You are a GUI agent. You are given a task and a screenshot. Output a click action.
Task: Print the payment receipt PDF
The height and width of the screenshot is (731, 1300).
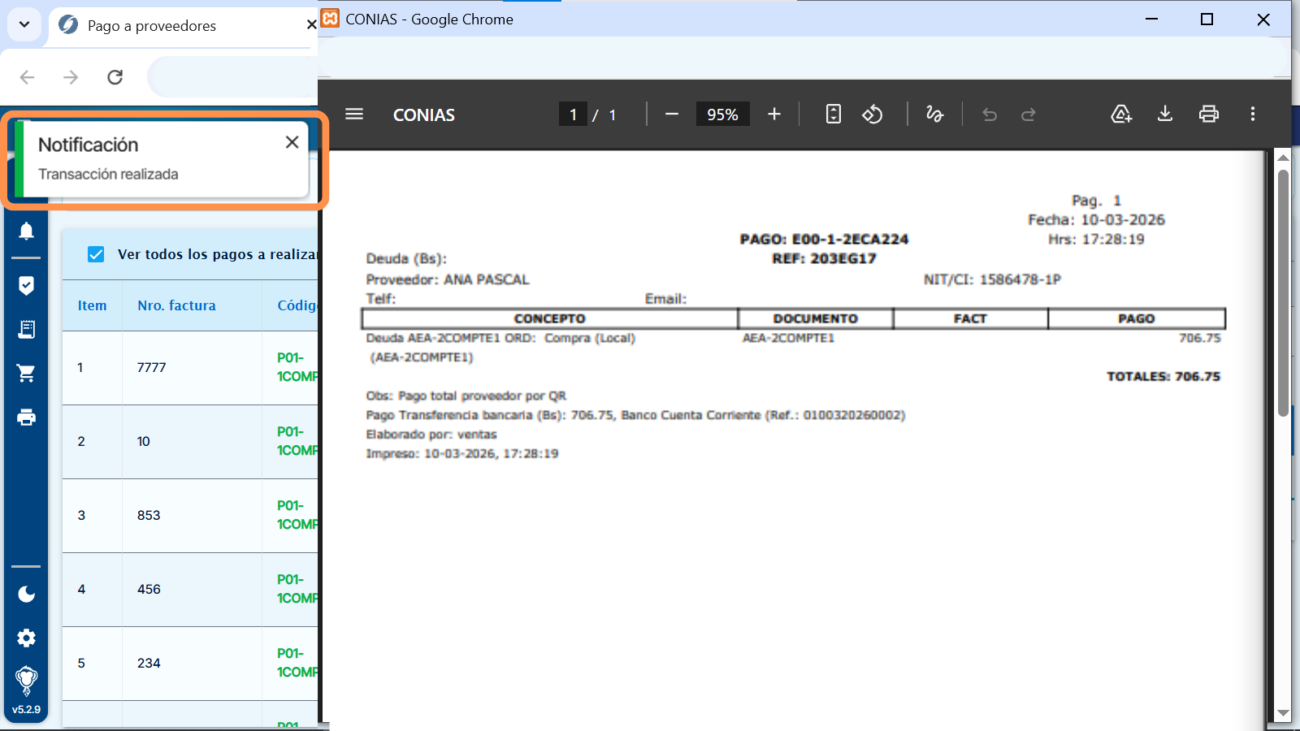(x=1209, y=114)
